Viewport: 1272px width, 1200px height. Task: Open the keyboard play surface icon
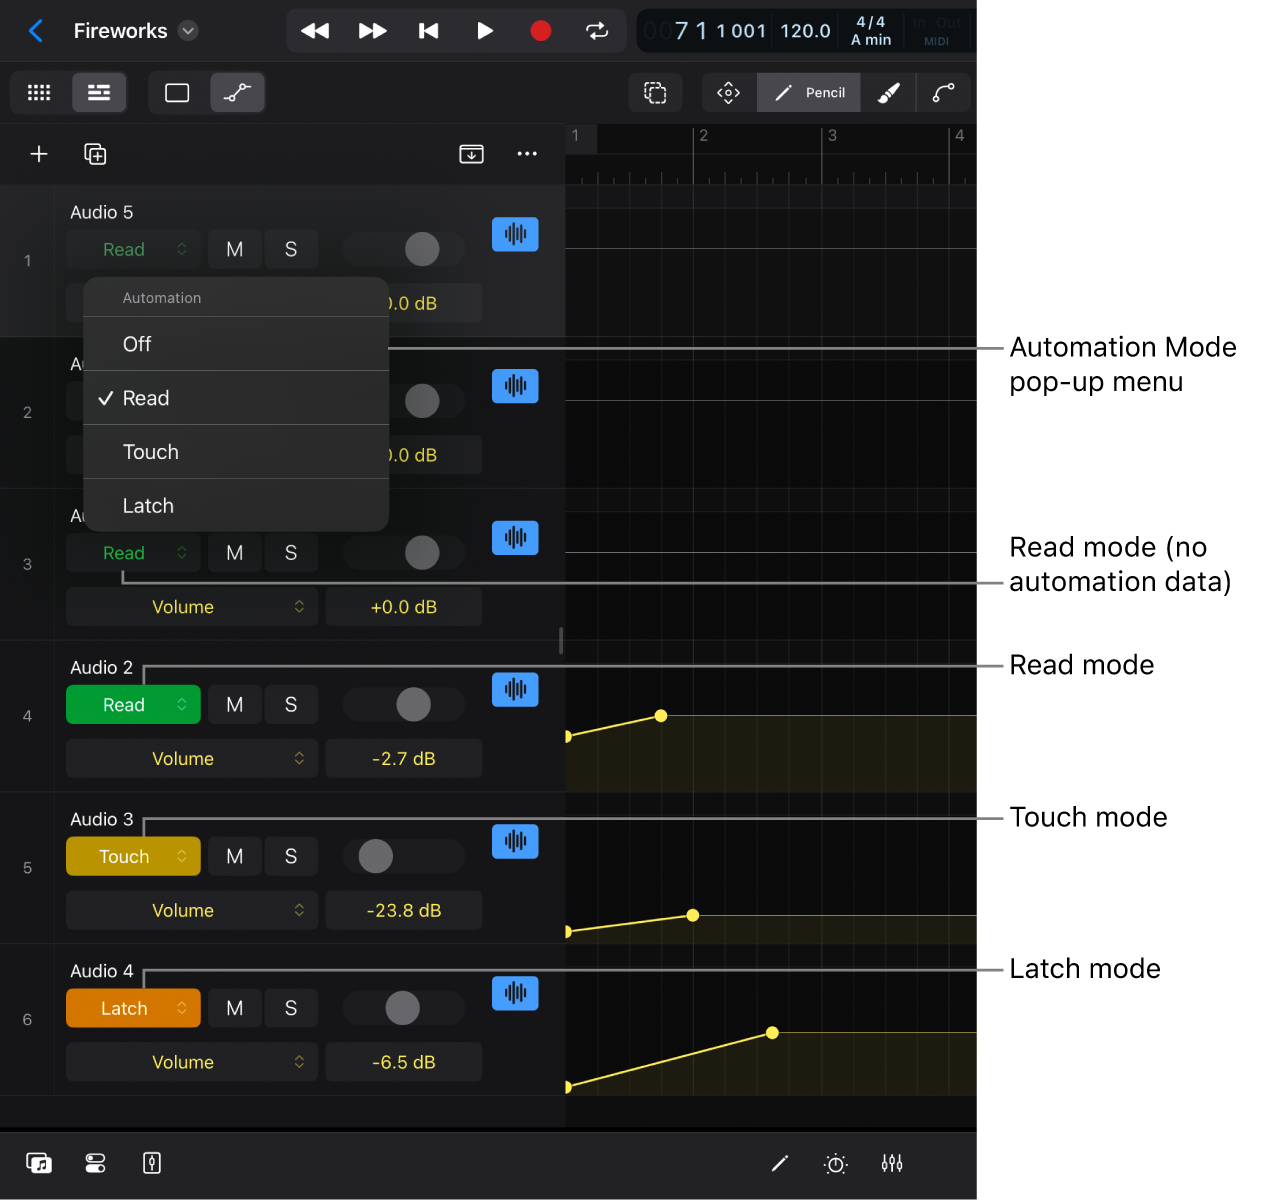pos(151,1163)
